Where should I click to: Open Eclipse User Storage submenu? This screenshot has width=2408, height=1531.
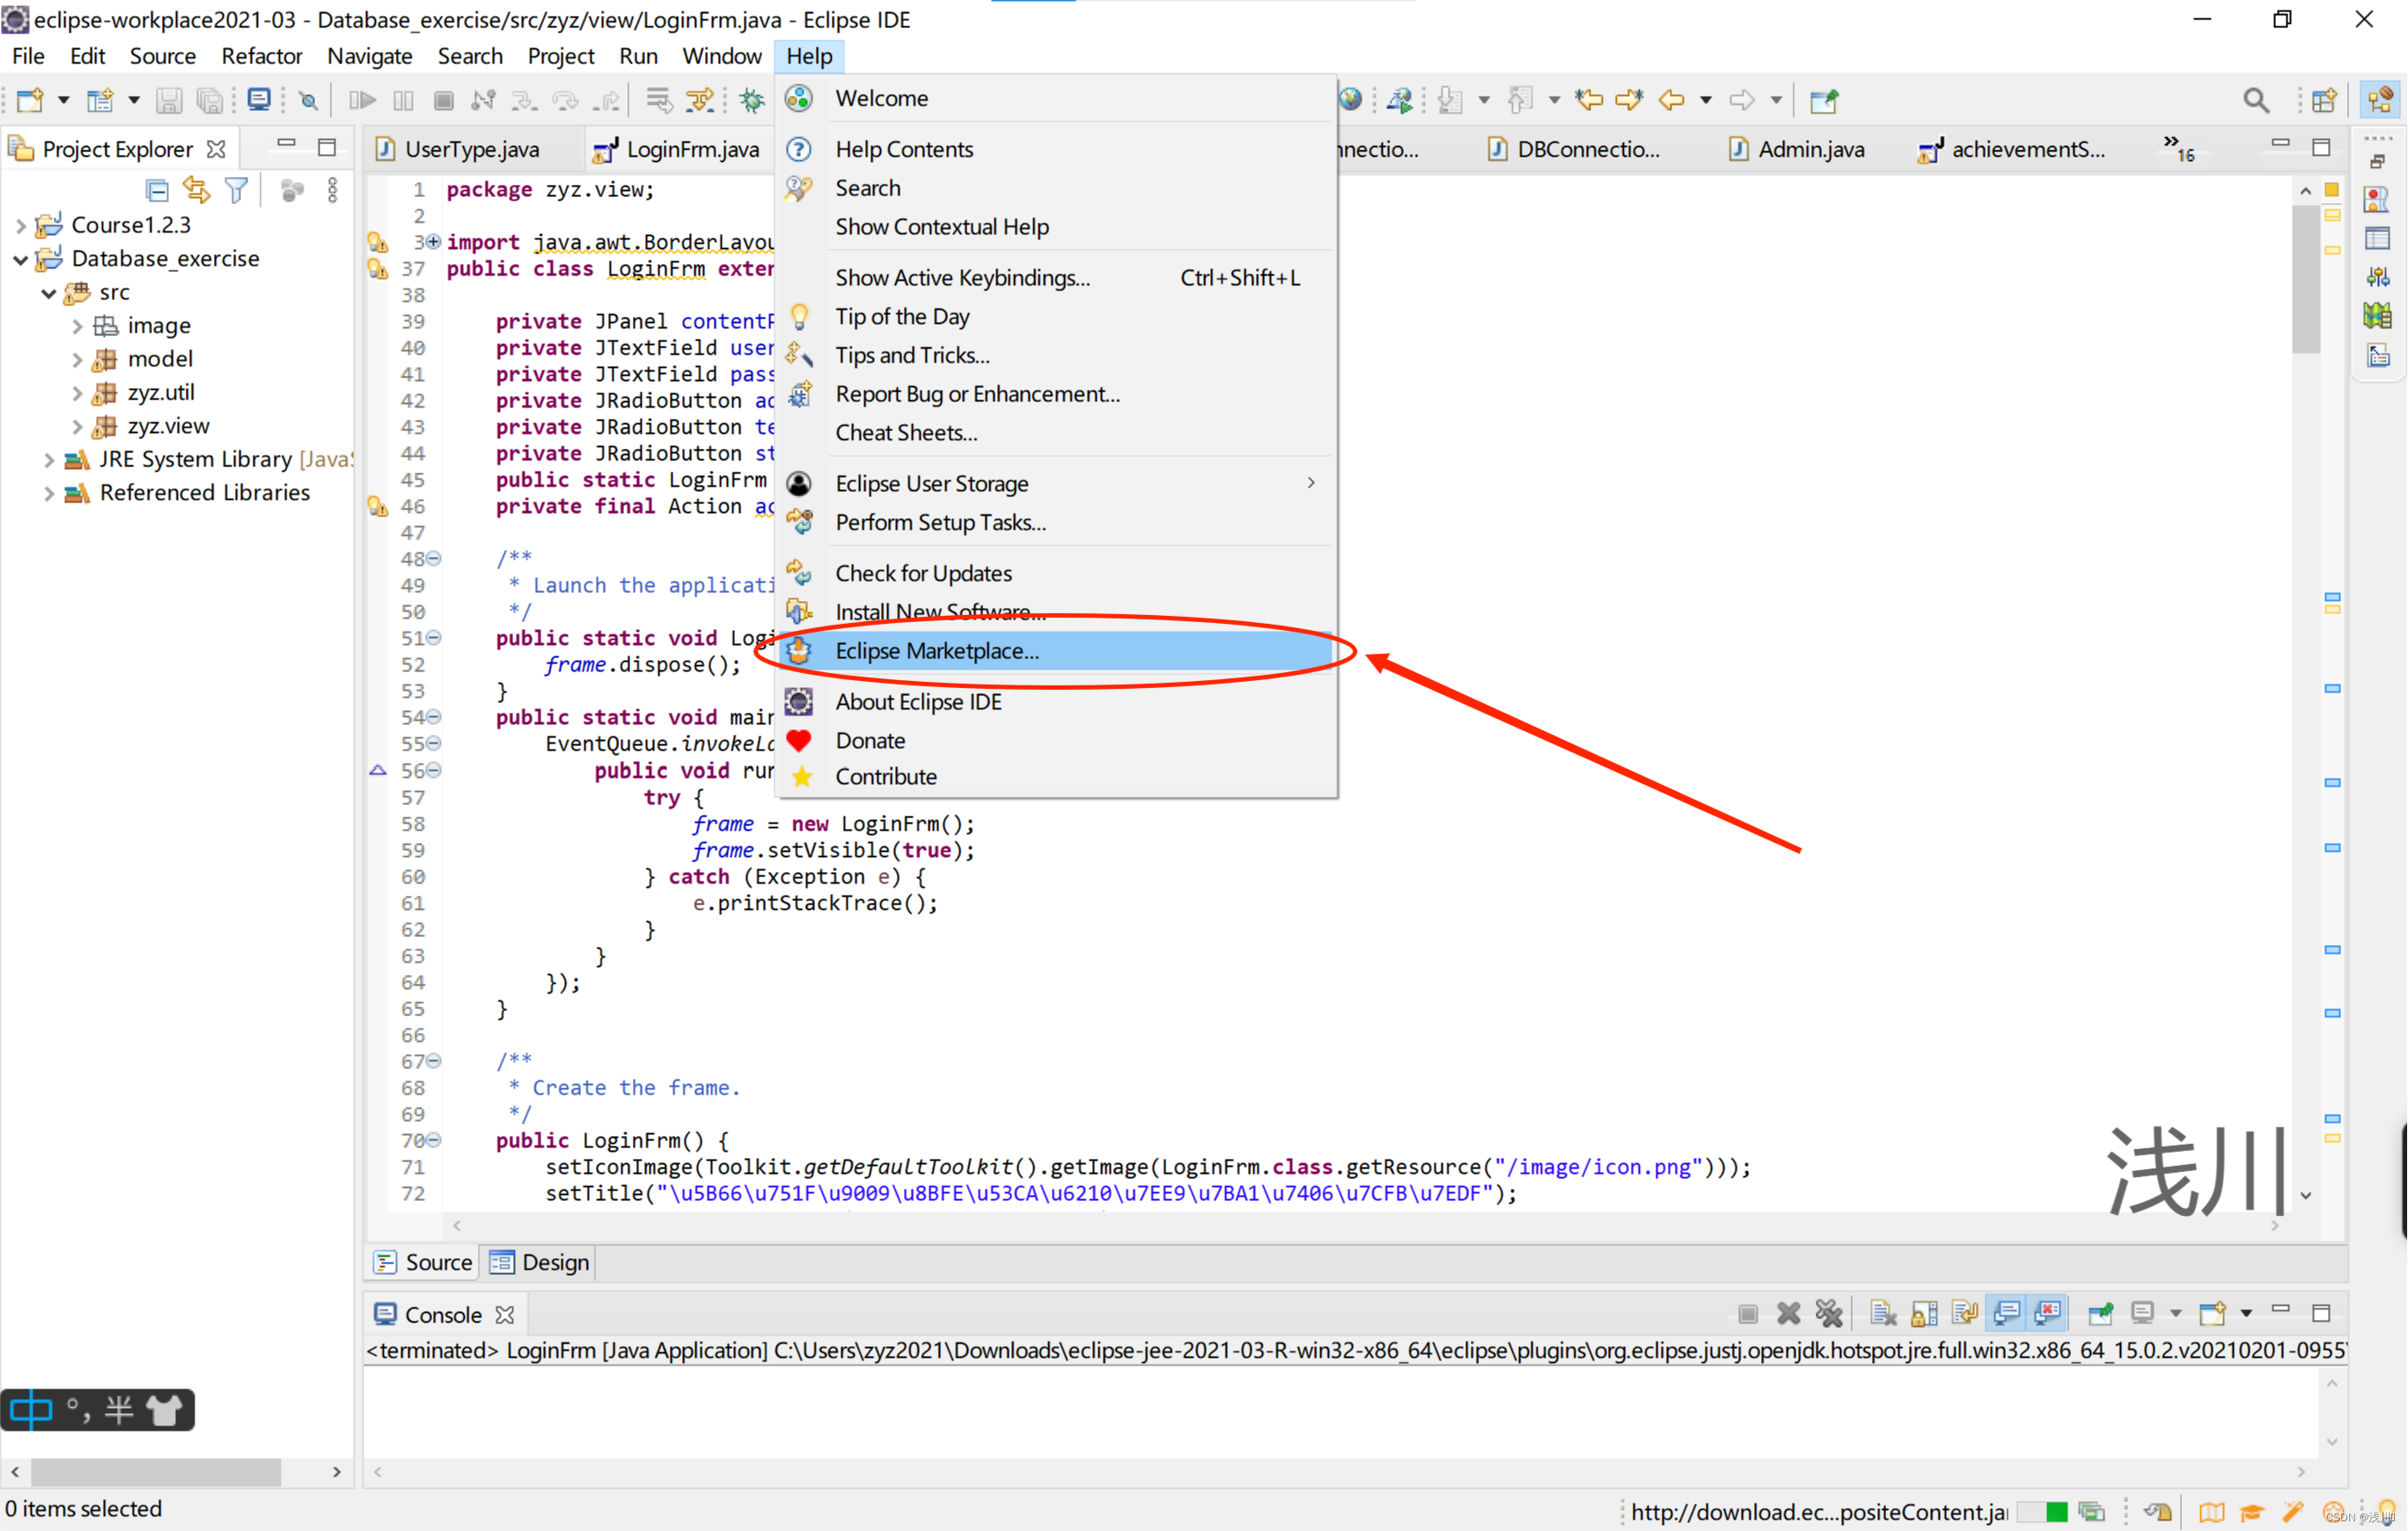[1056, 483]
